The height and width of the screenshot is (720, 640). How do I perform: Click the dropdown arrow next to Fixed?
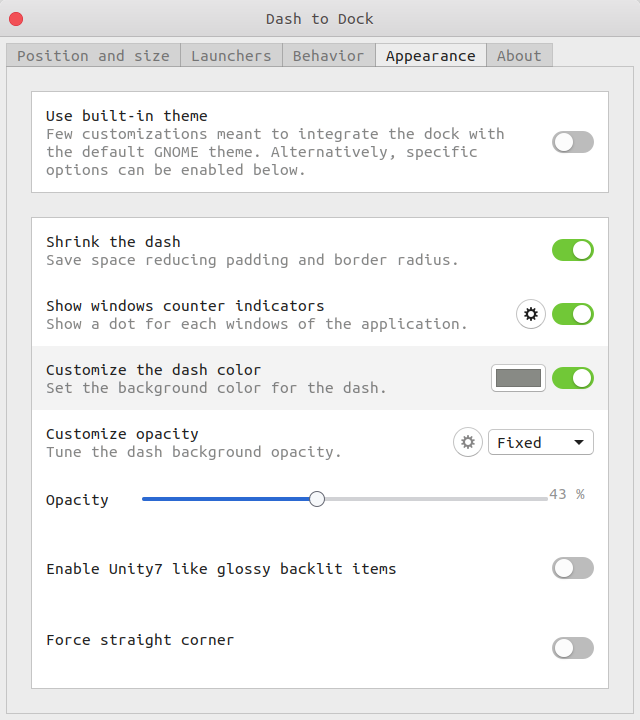[578, 442]
